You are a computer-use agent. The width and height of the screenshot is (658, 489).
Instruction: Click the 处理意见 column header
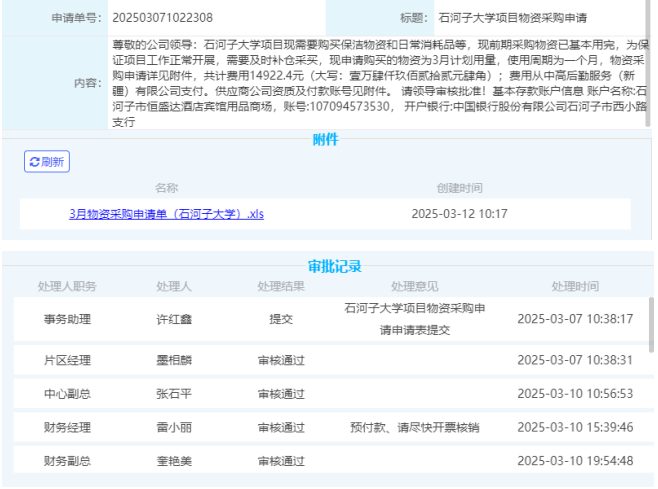click(415, 286)
